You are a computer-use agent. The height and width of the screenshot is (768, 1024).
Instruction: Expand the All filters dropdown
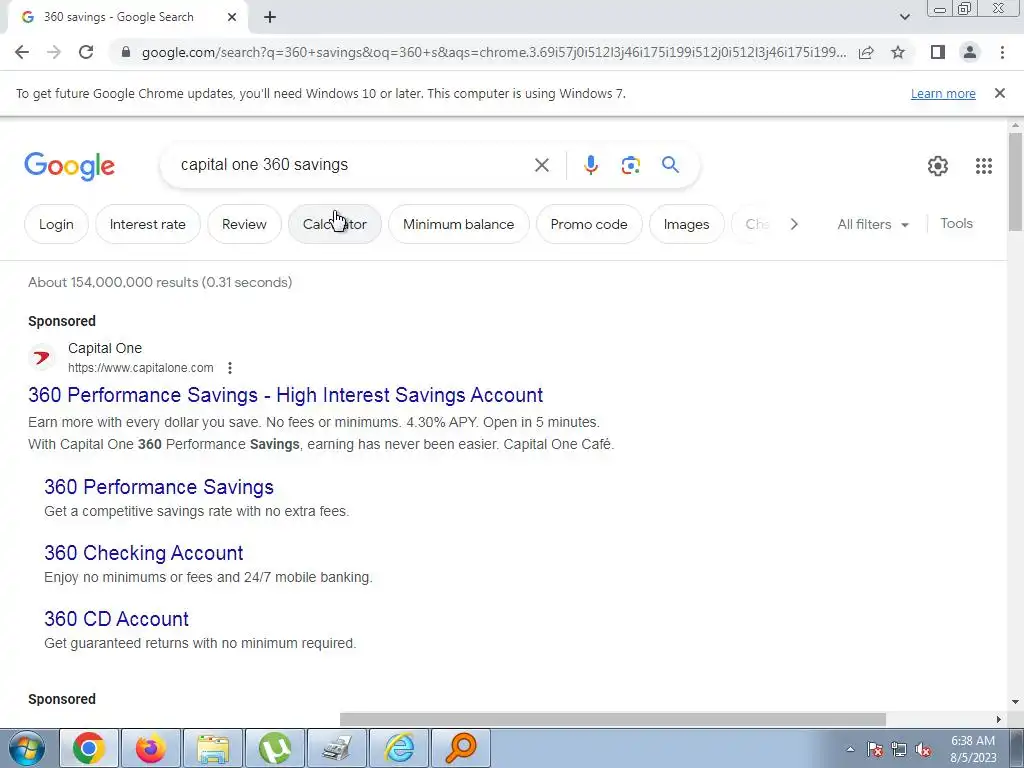click(x=872, y=224)
